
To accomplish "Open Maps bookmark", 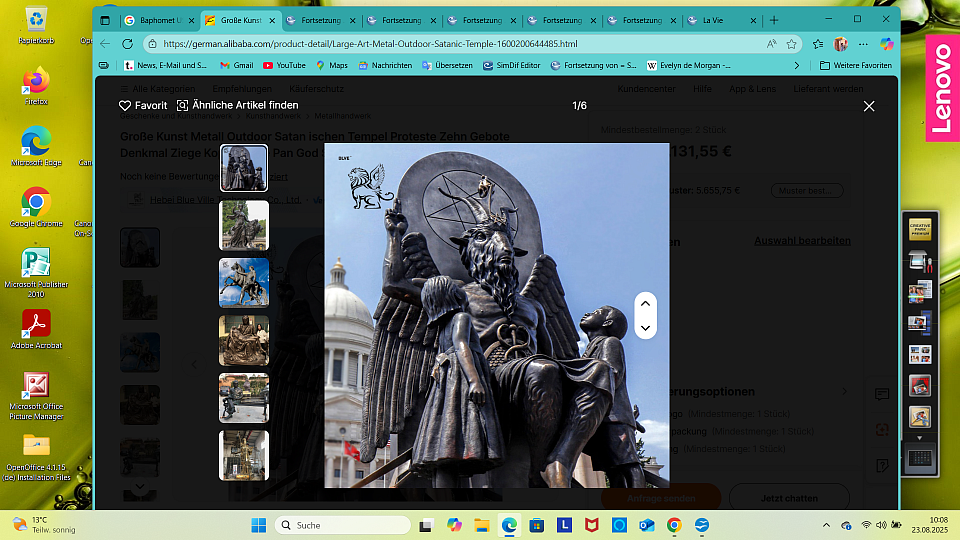I will point(332,66).
